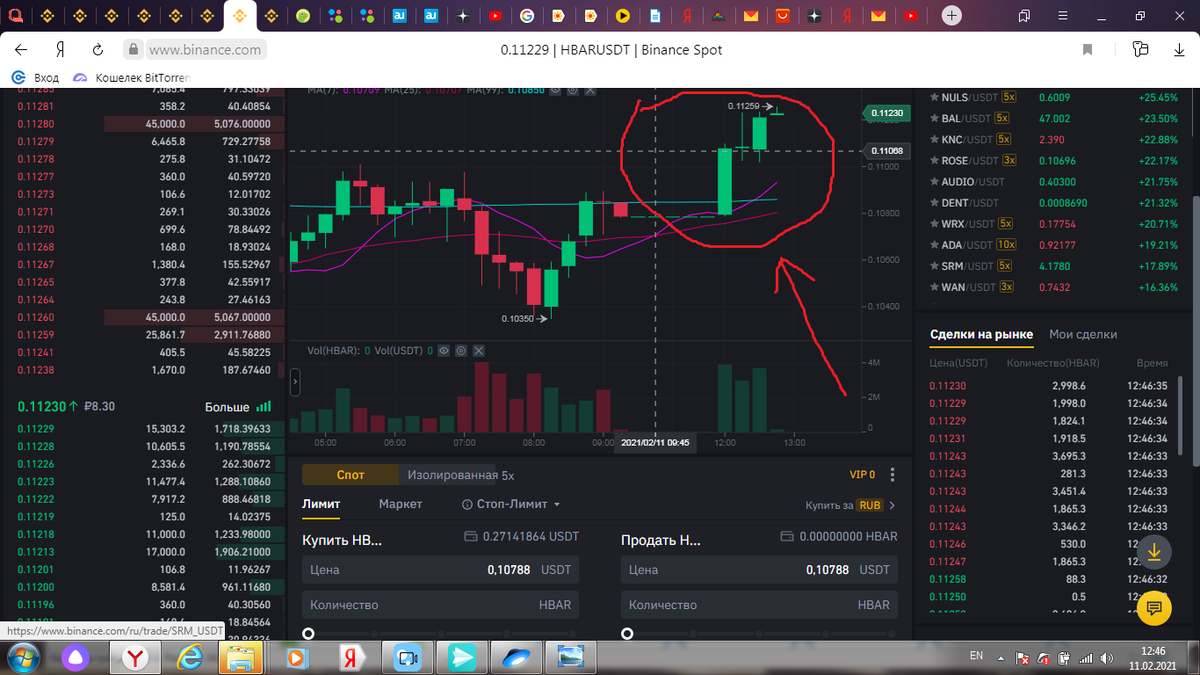The height and width of the screenshot is (675, 1200).
Task: Go back with browser back arrow
Action: pyautogui.click(x=21, y=50)
